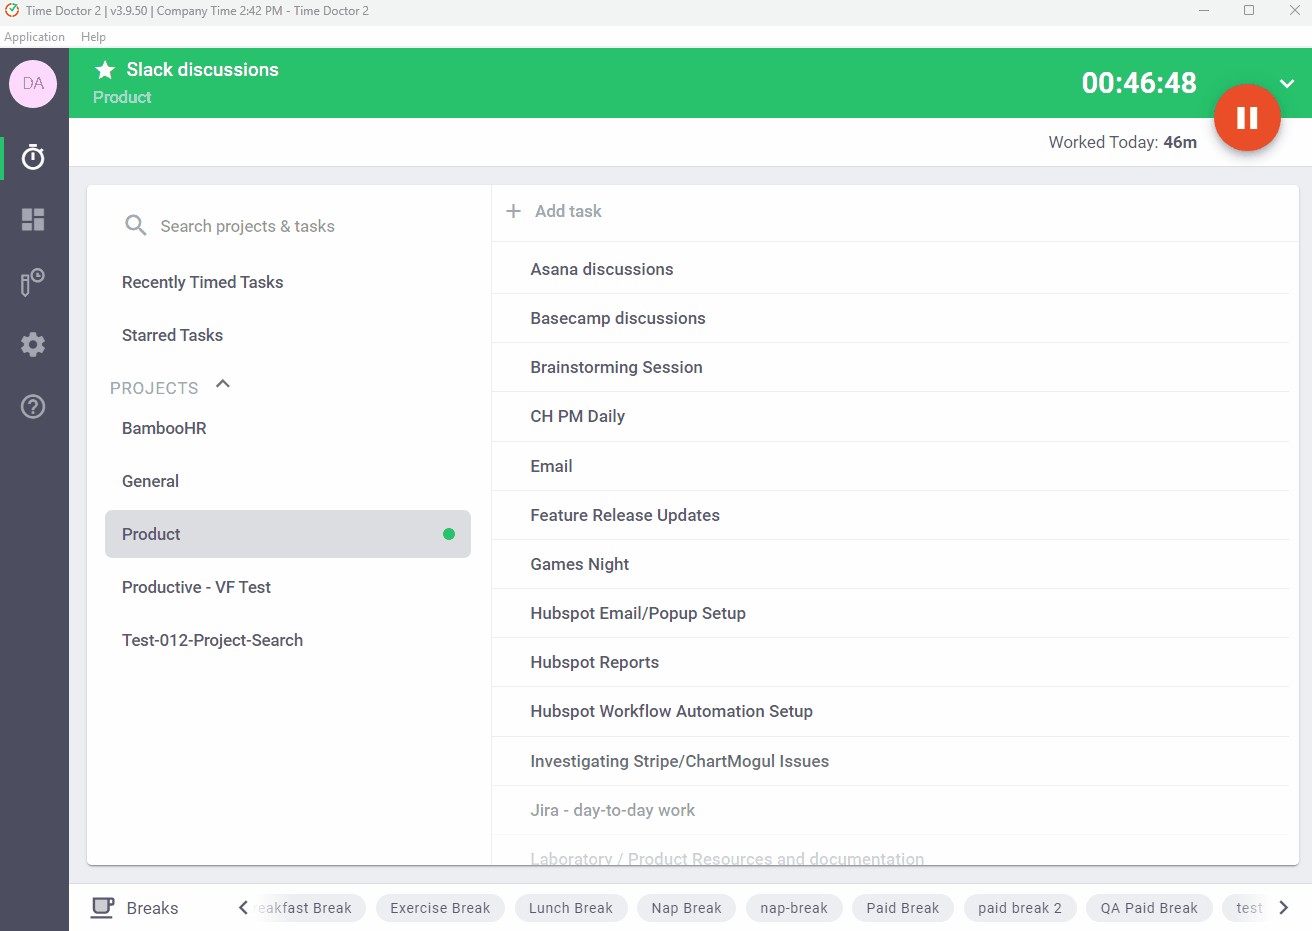Click the Worked Today: 46m text
Image resolution: width=1312 pixels, height=931 pixels.
1122,142
